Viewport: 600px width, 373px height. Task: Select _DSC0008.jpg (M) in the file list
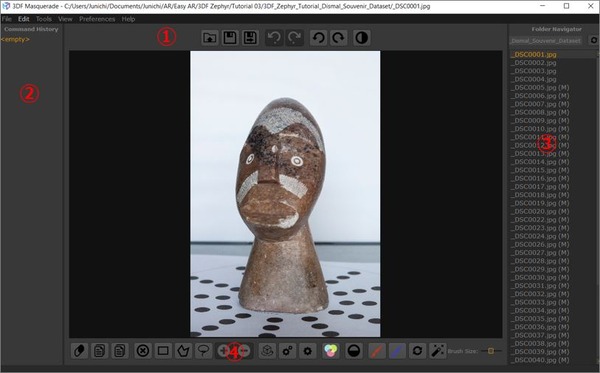point(540,112)
